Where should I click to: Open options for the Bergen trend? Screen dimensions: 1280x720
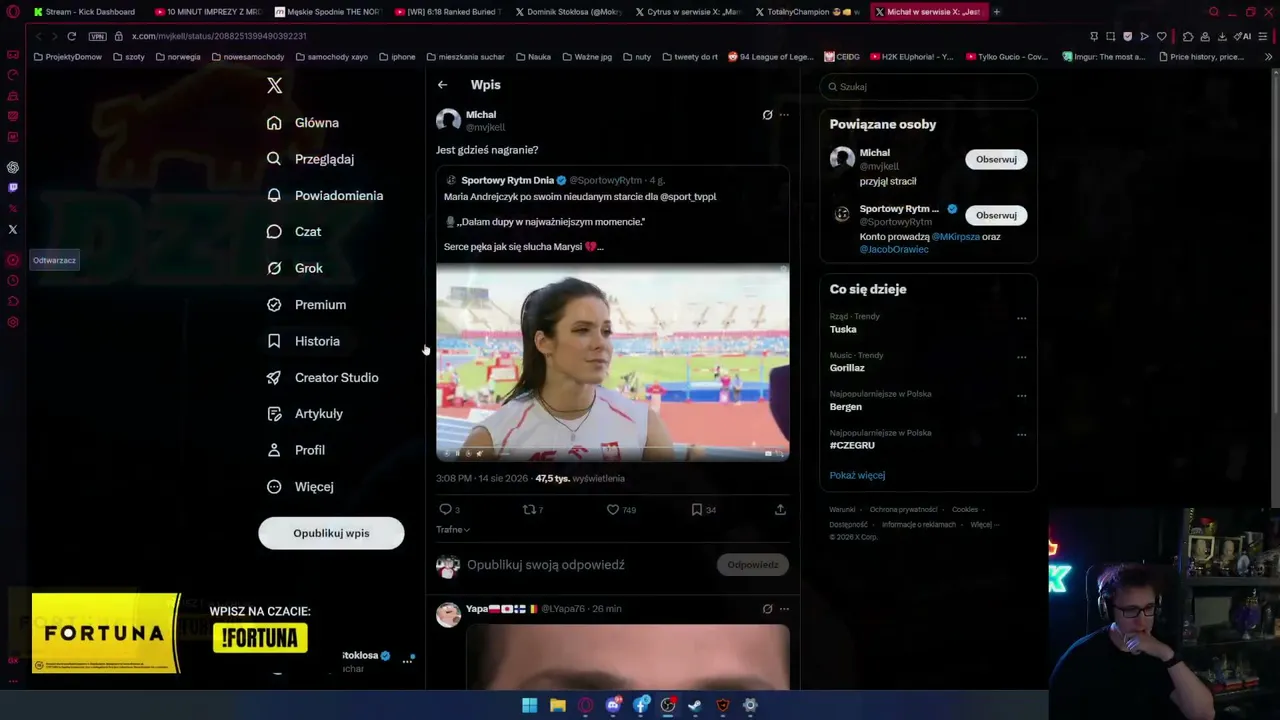pos(1021,396)
